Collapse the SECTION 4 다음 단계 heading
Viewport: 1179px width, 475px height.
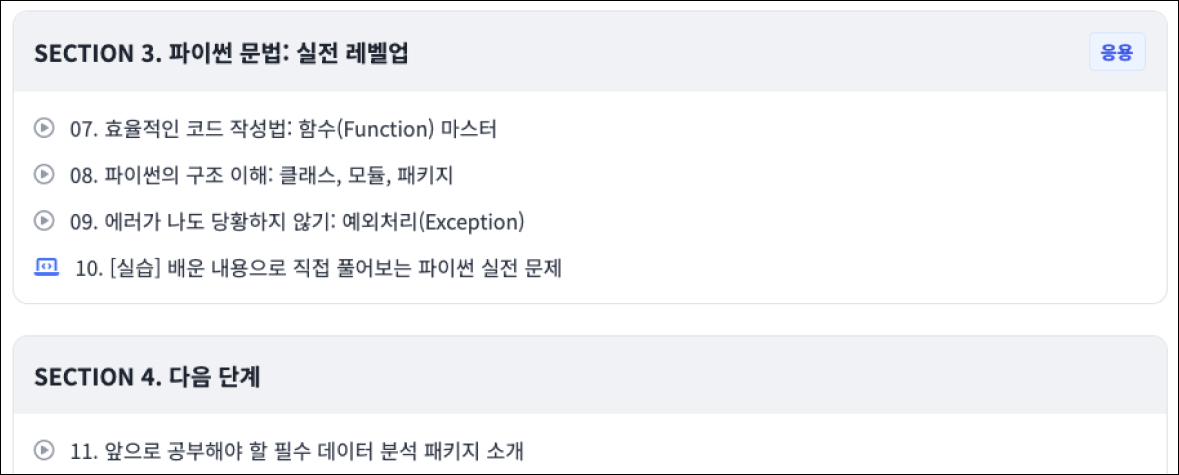155,378
